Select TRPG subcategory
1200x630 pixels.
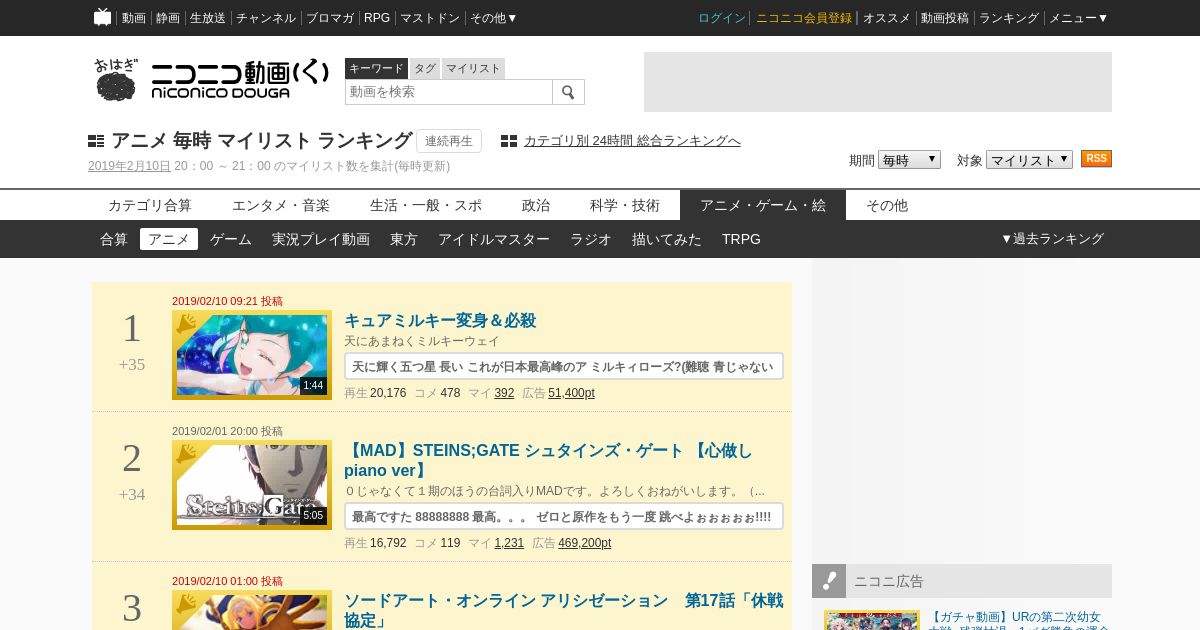click(741, 239)
